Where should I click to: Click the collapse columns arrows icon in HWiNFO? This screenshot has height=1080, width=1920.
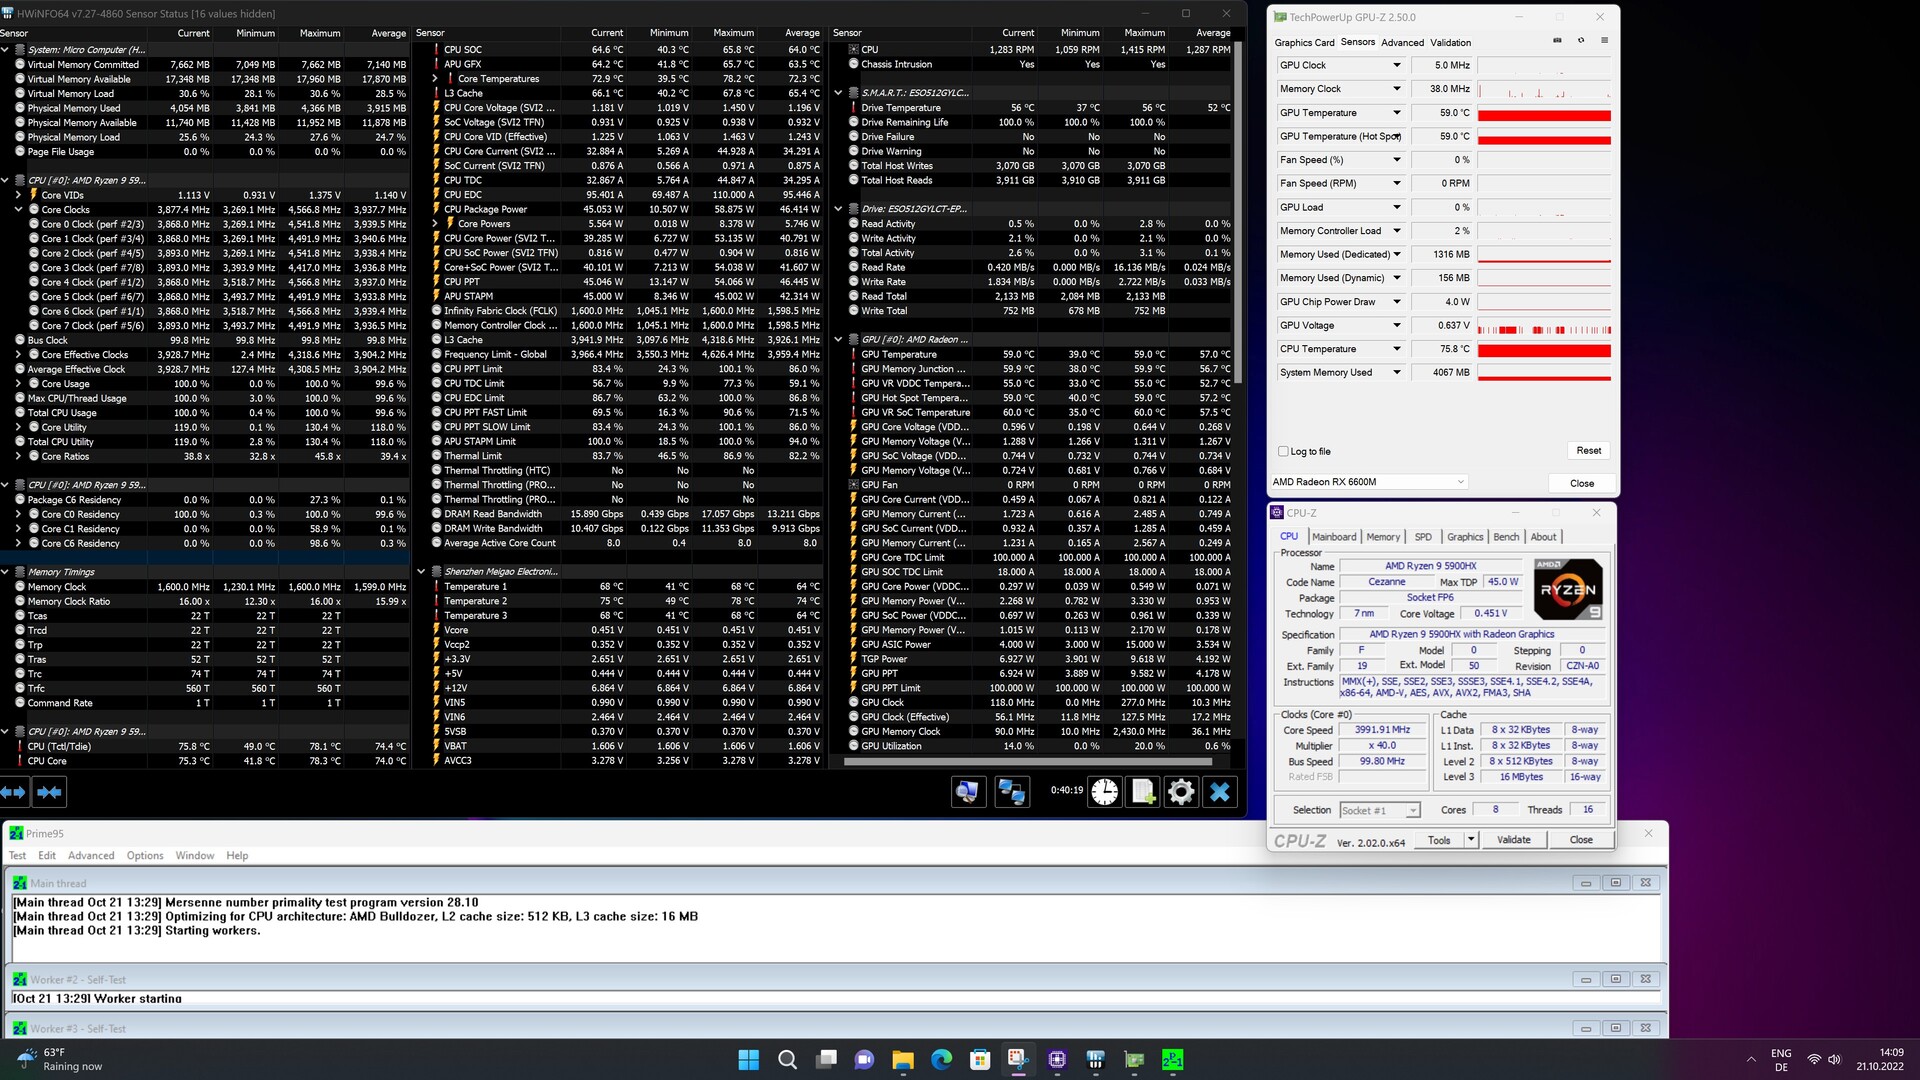[x=49, y=792]
